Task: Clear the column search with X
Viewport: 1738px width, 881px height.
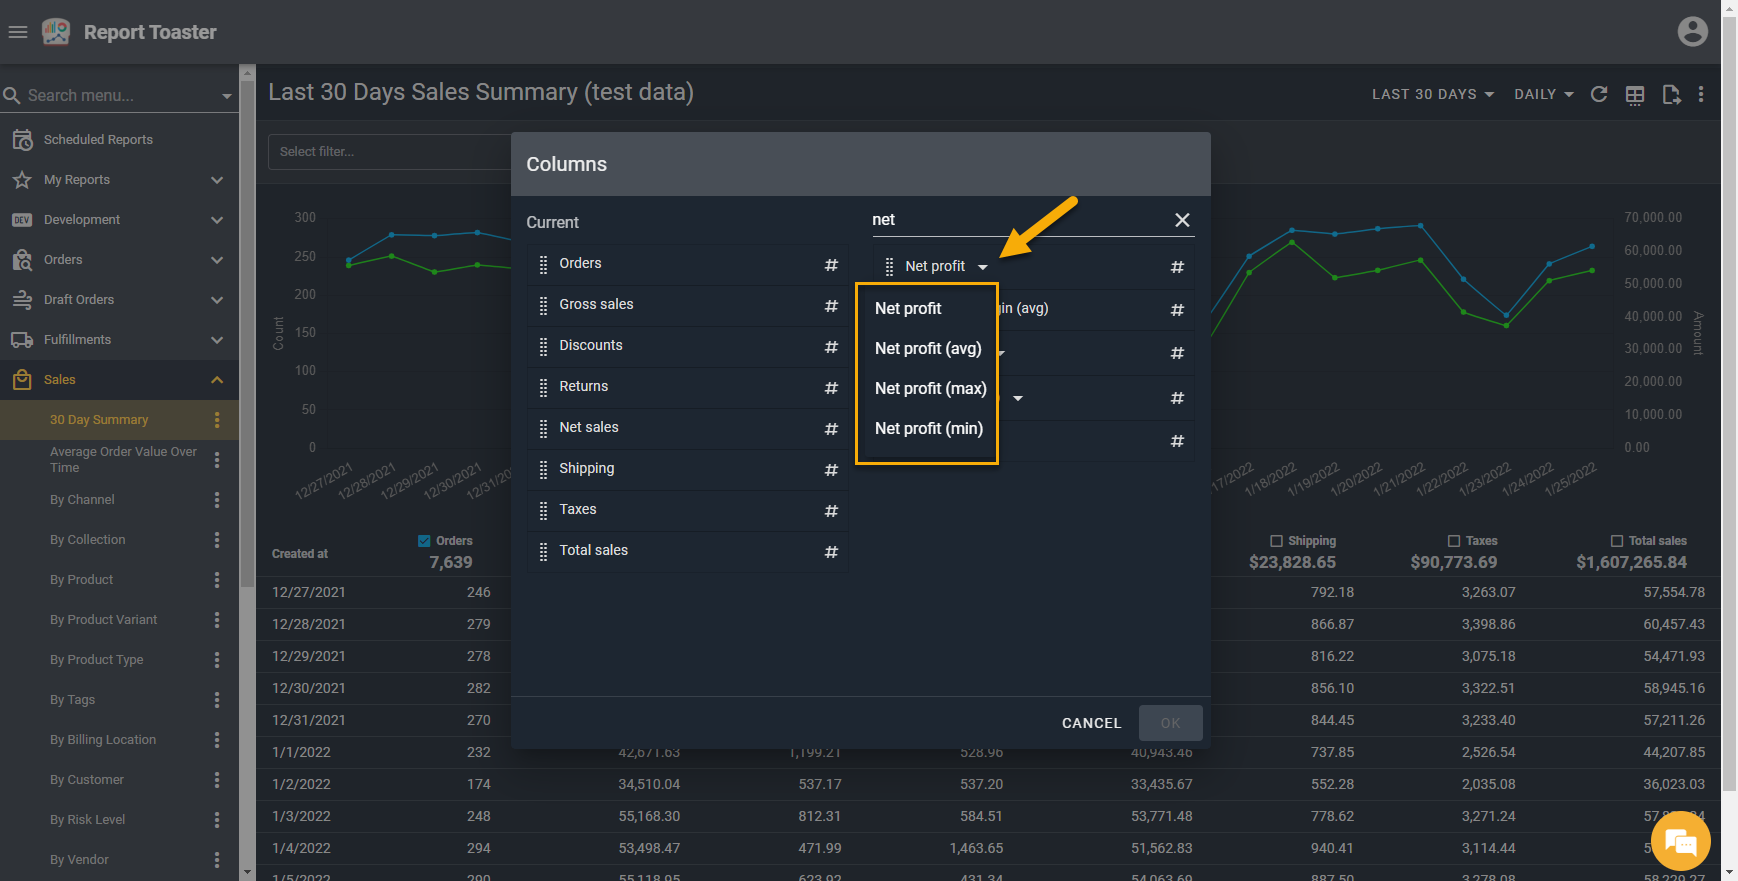Action: point(1182,220)
